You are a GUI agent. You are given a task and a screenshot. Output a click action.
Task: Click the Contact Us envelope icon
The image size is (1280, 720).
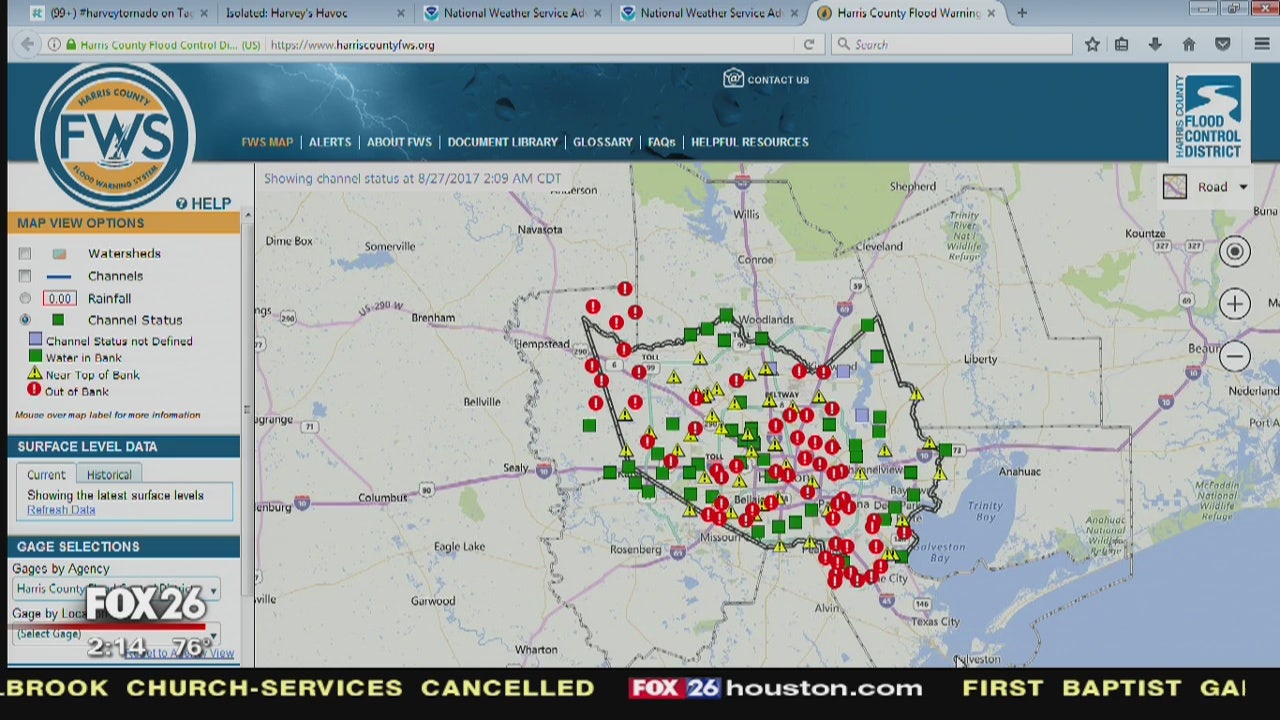(733, 79)
